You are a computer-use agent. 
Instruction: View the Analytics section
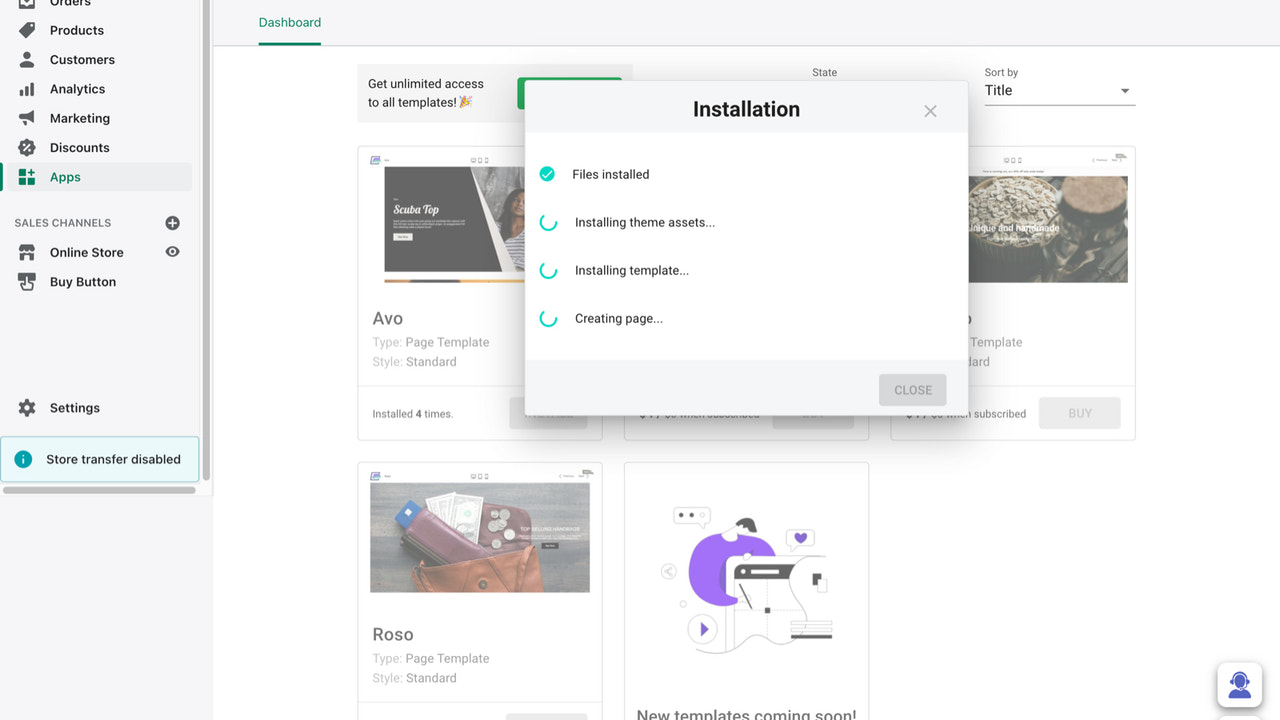pos(78,88)
